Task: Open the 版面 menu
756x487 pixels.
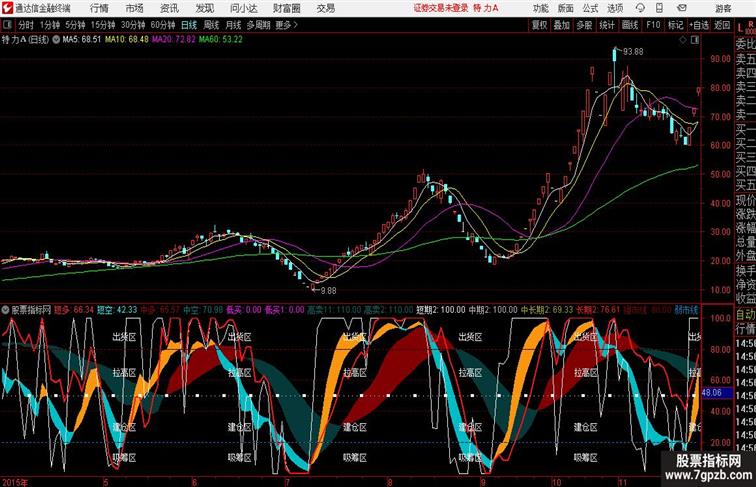Action: coord(566,8)
